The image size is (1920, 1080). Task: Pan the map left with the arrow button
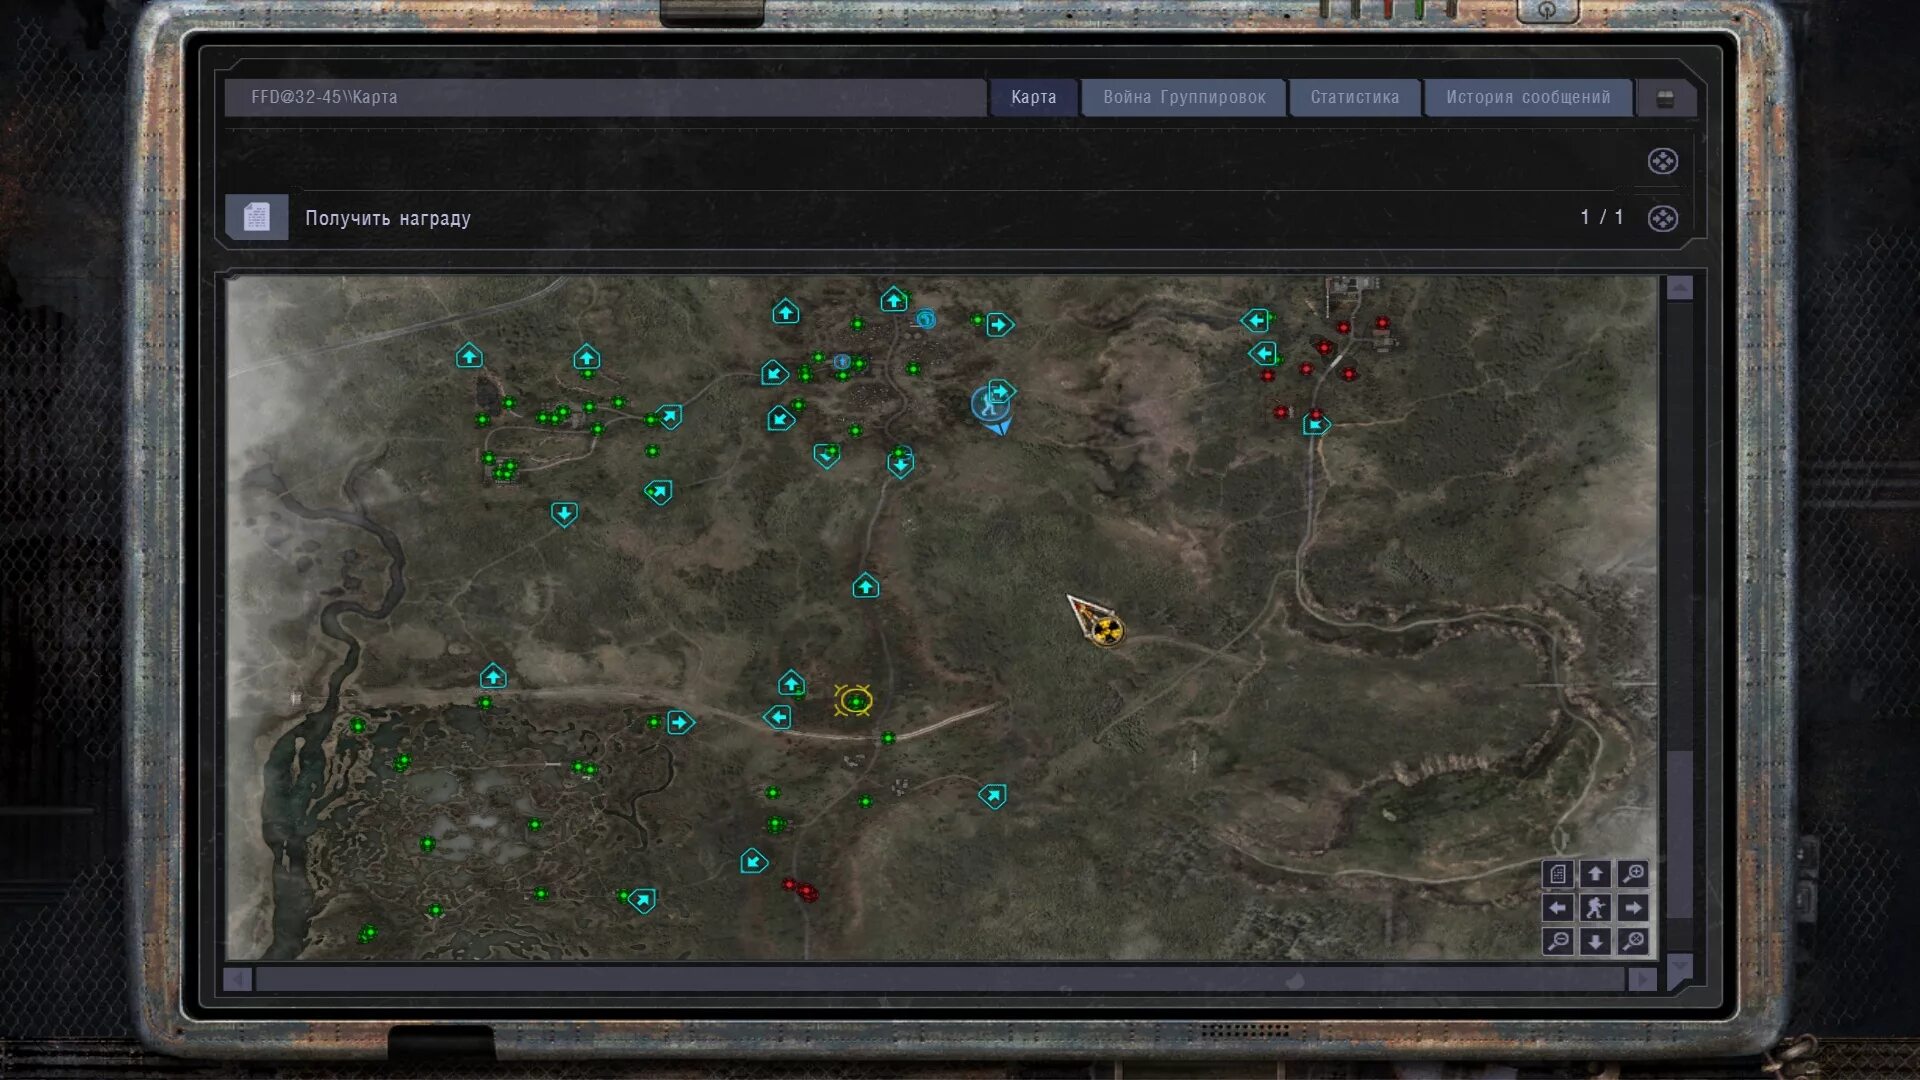click(x=1558, y=908)
